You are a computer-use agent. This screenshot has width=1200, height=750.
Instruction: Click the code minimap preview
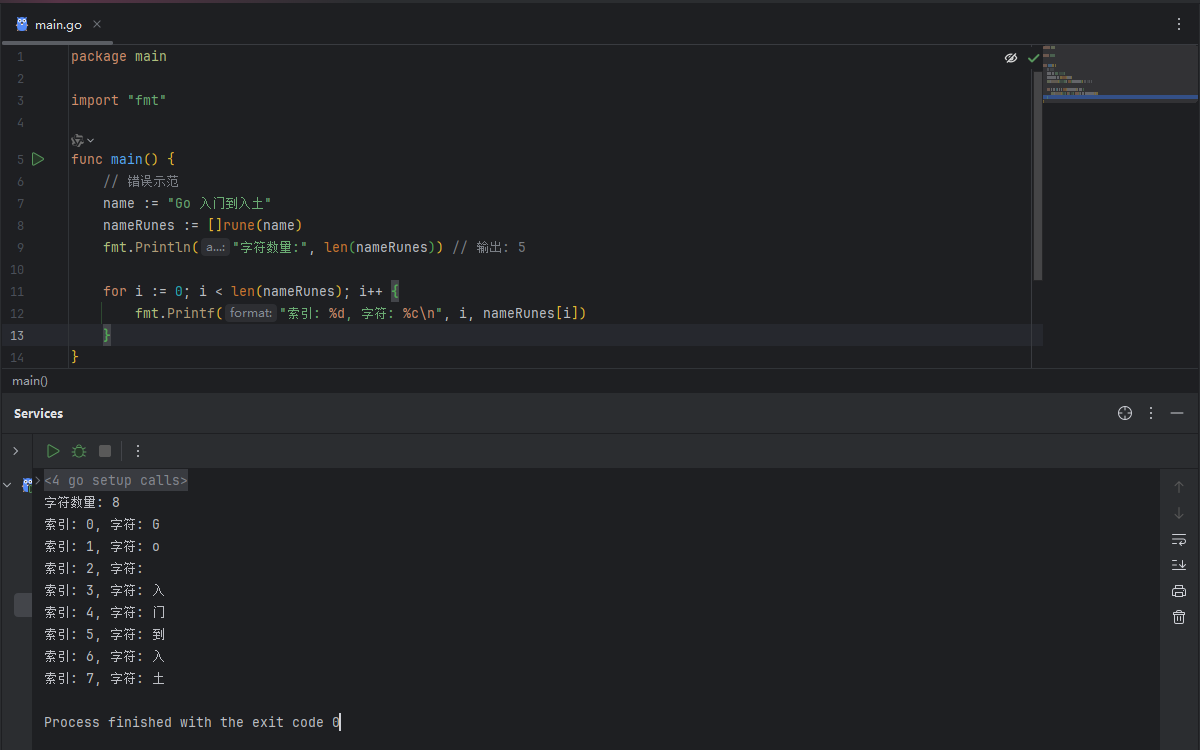1120,72
